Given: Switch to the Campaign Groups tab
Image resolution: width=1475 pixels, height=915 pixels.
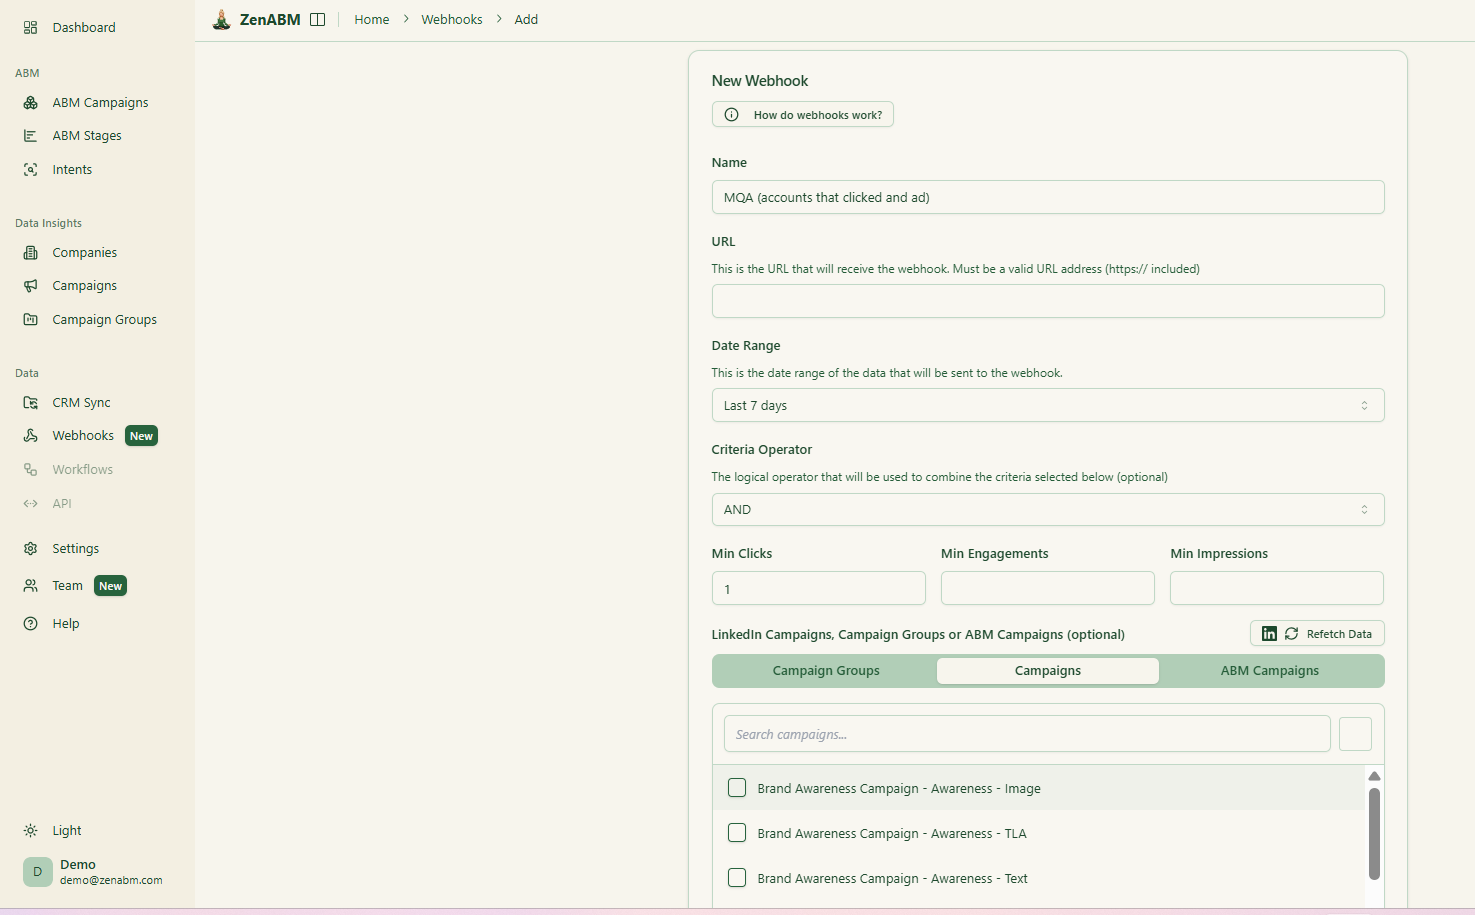Looking at the screenshot, I should 825,670.
